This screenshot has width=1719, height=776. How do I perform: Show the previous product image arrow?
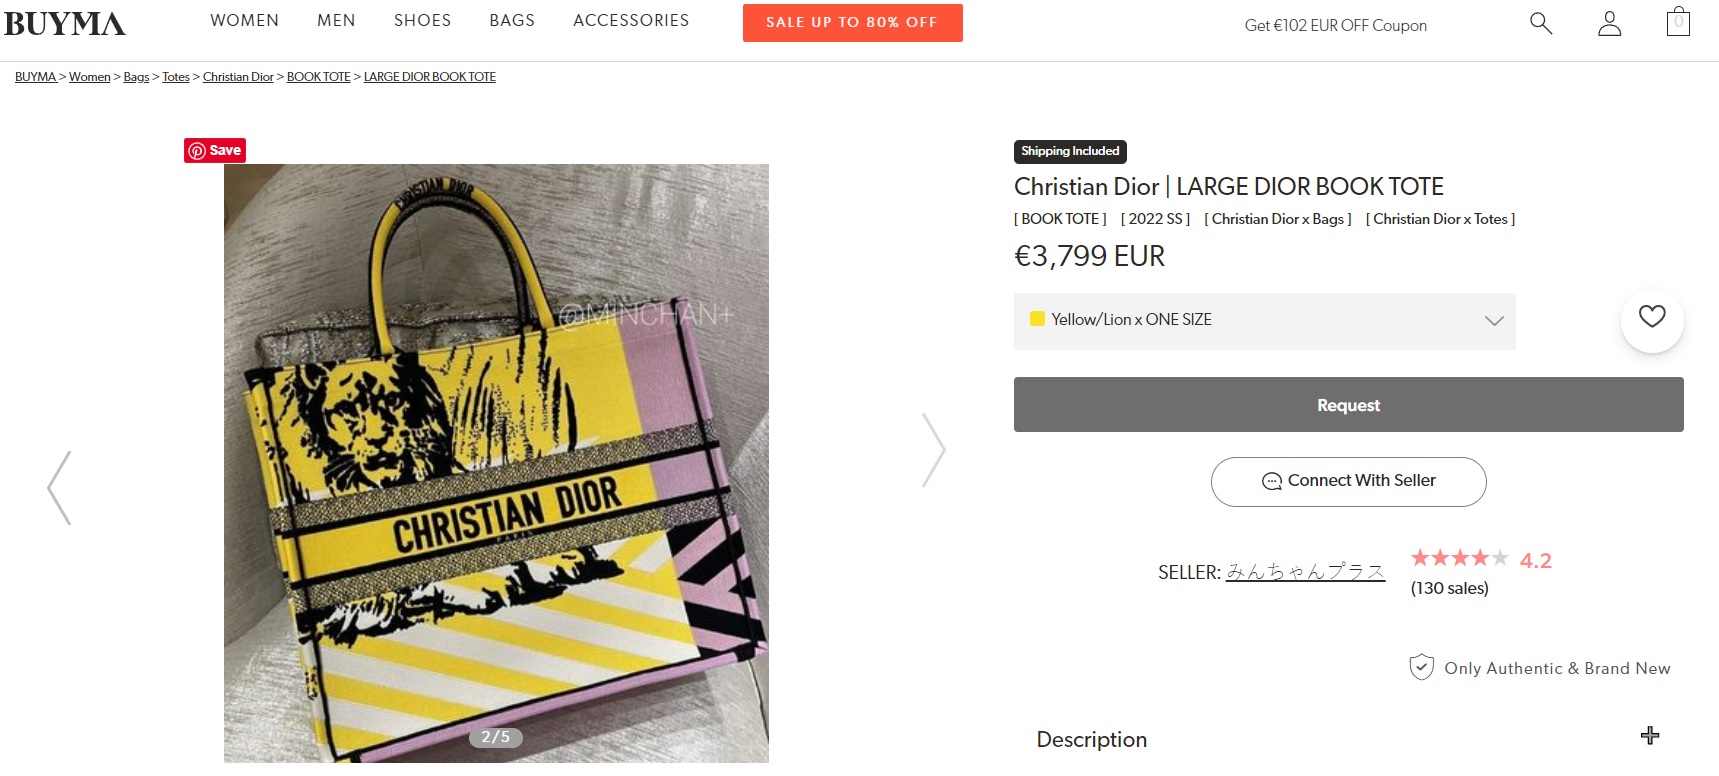(60, 488)
